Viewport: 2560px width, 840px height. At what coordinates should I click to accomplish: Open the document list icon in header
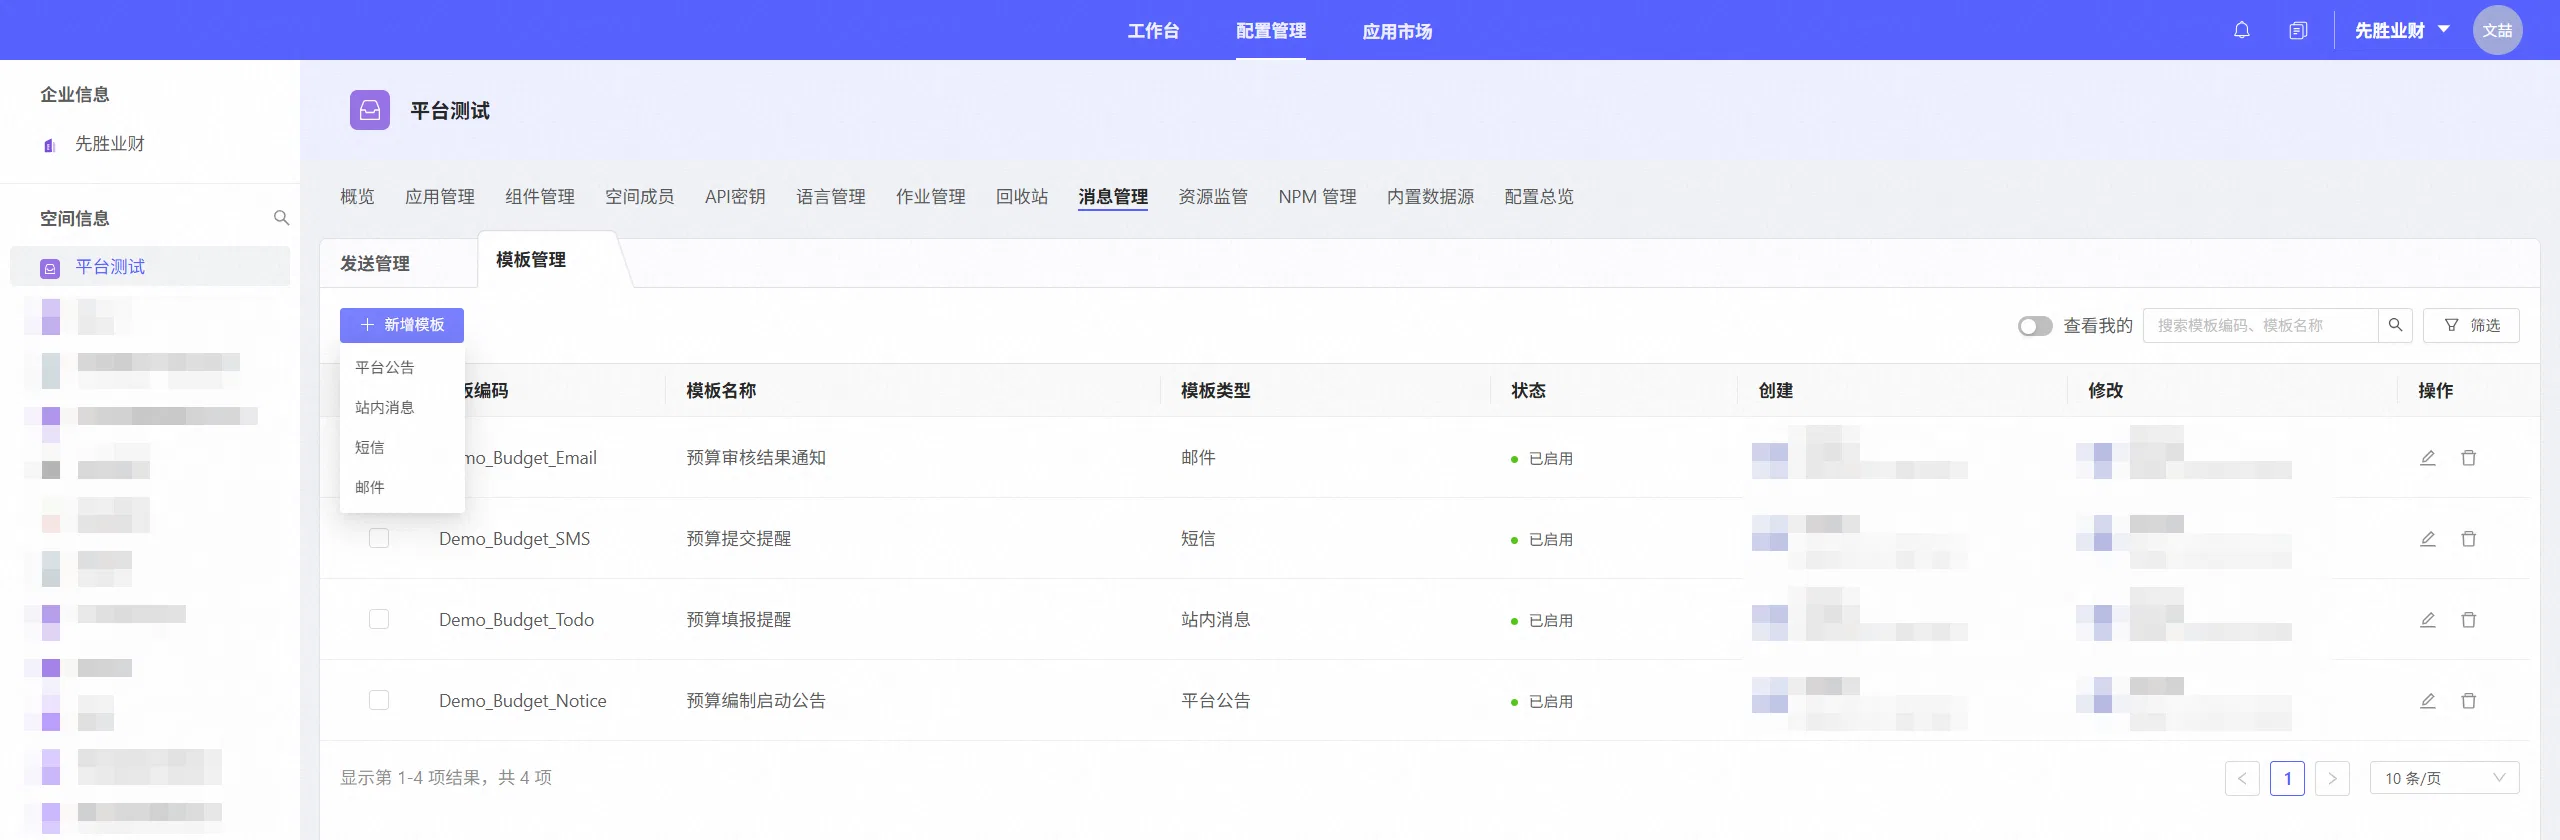click(2298, 30)
